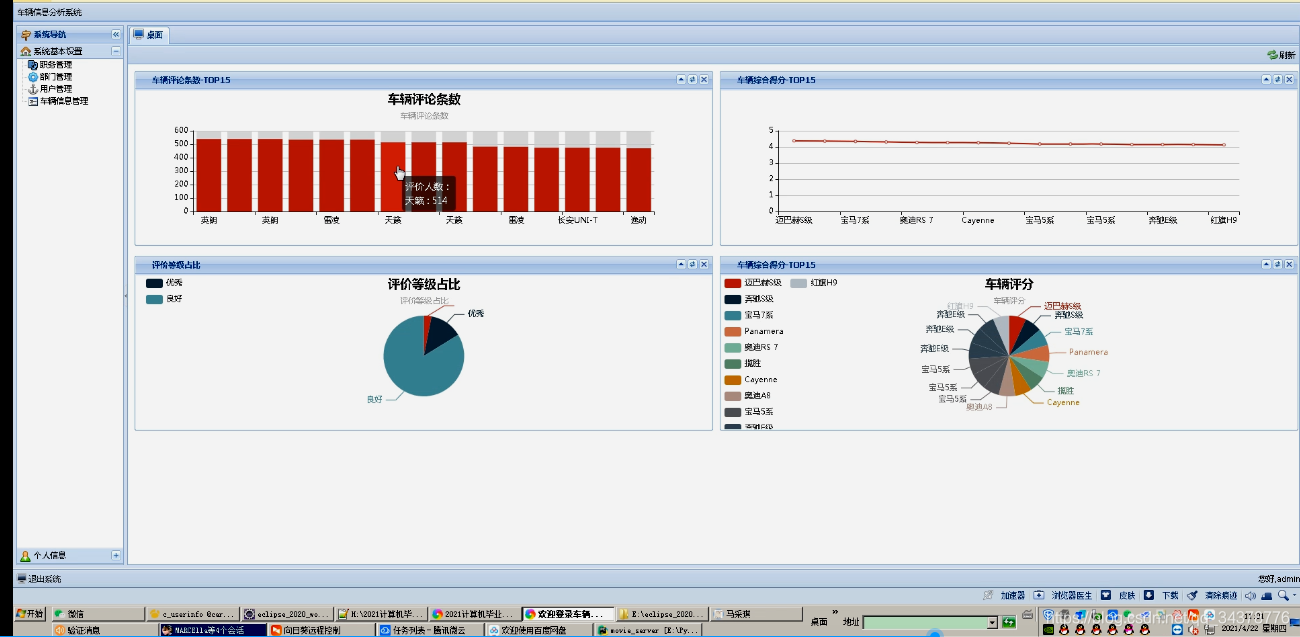Open 部门管理 in the navigation tree
This screenshot has width=1300, height=637.
click(x=56, y=77)
